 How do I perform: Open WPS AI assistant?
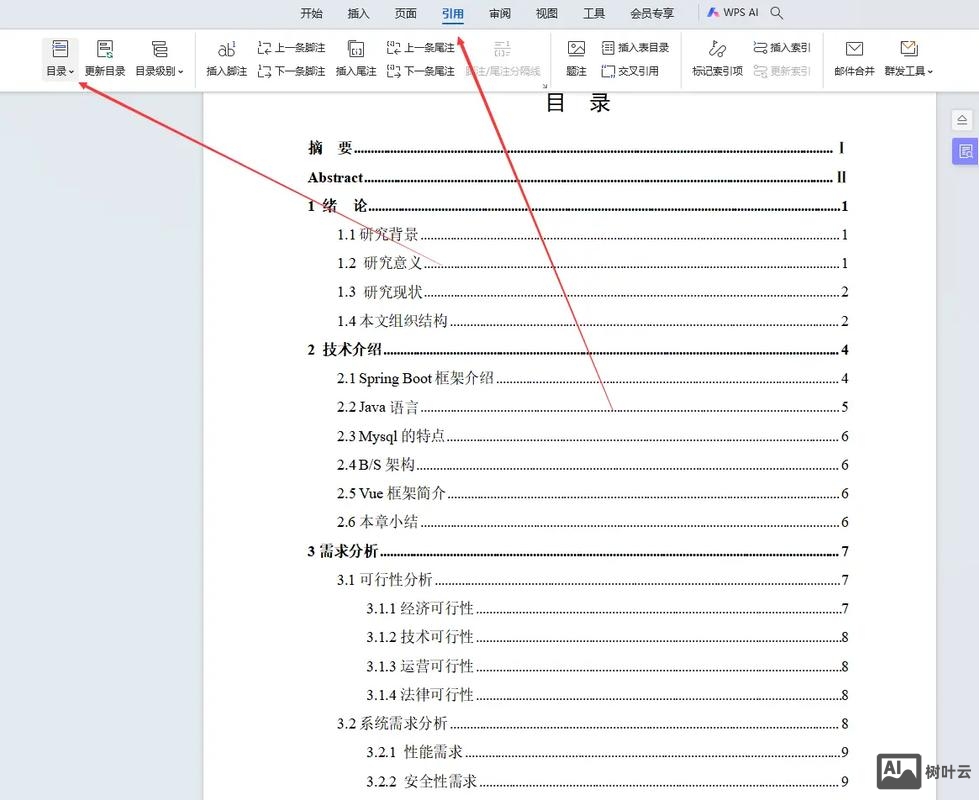733,13
